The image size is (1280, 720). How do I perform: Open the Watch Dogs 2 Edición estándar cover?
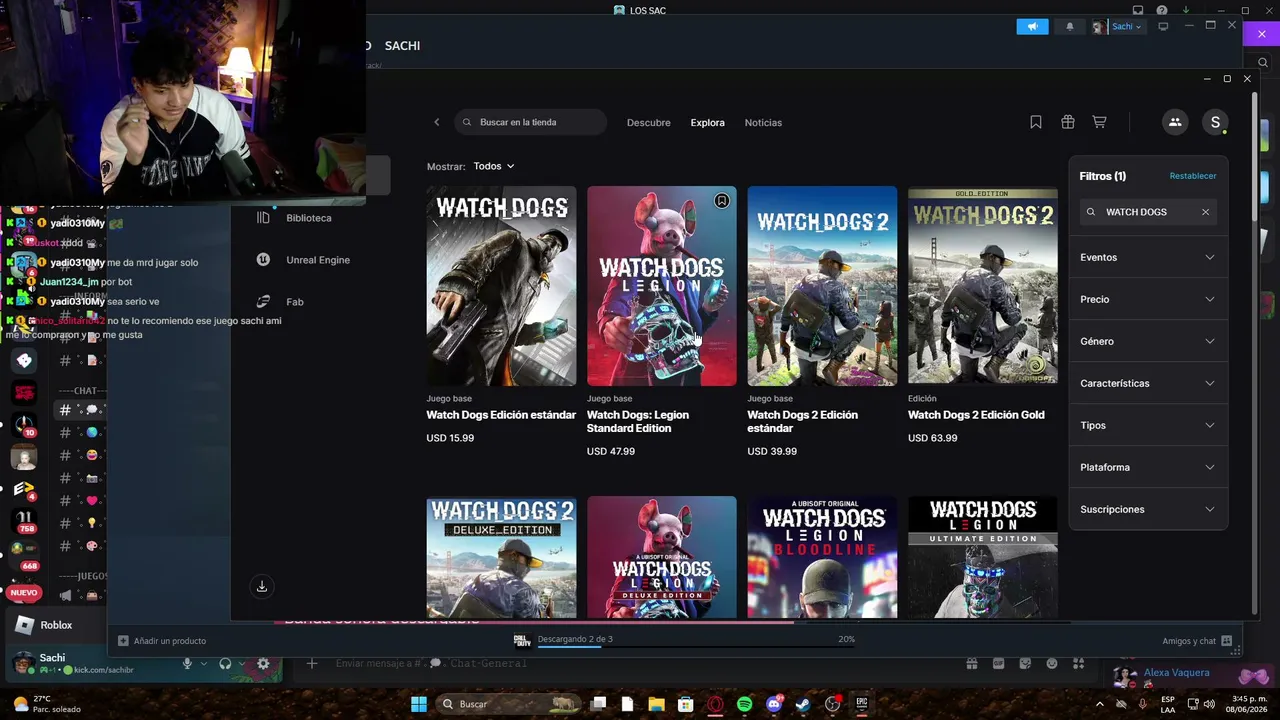pos(822,286)
